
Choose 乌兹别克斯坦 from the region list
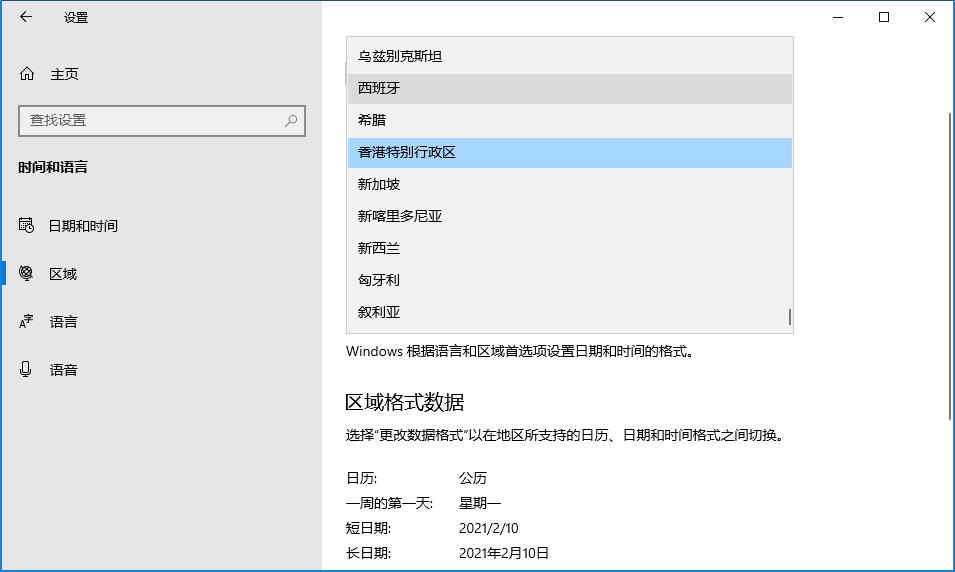[569, 56]
